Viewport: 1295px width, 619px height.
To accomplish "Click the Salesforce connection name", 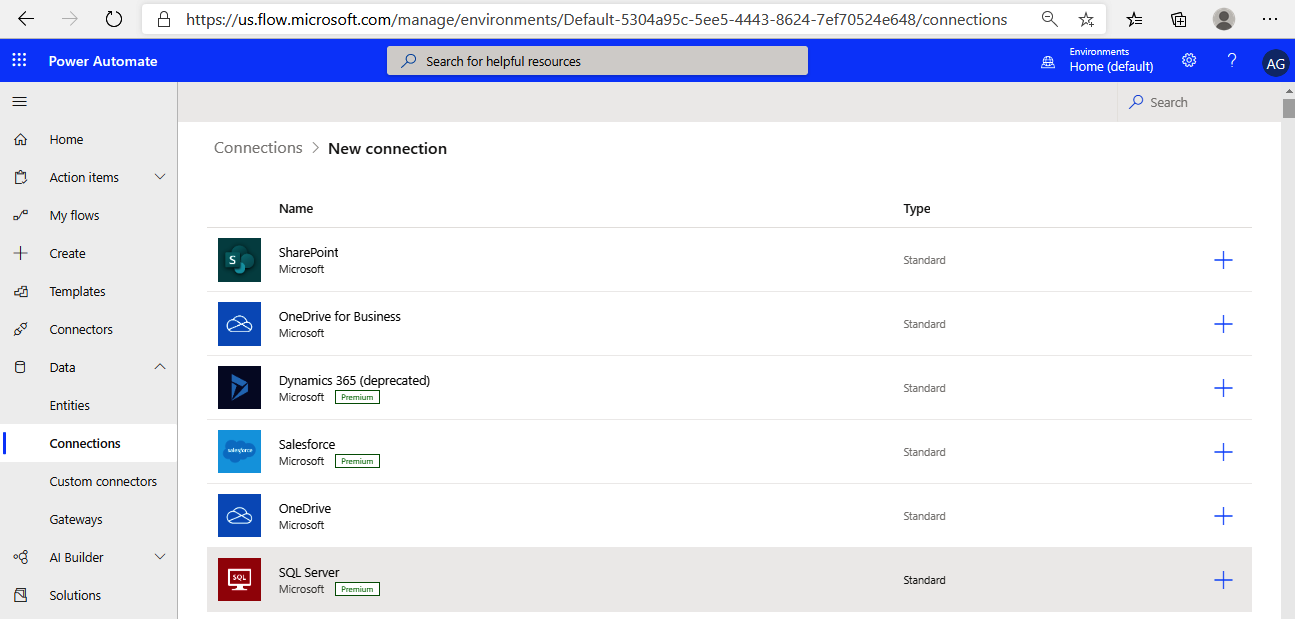I will 307,445.
